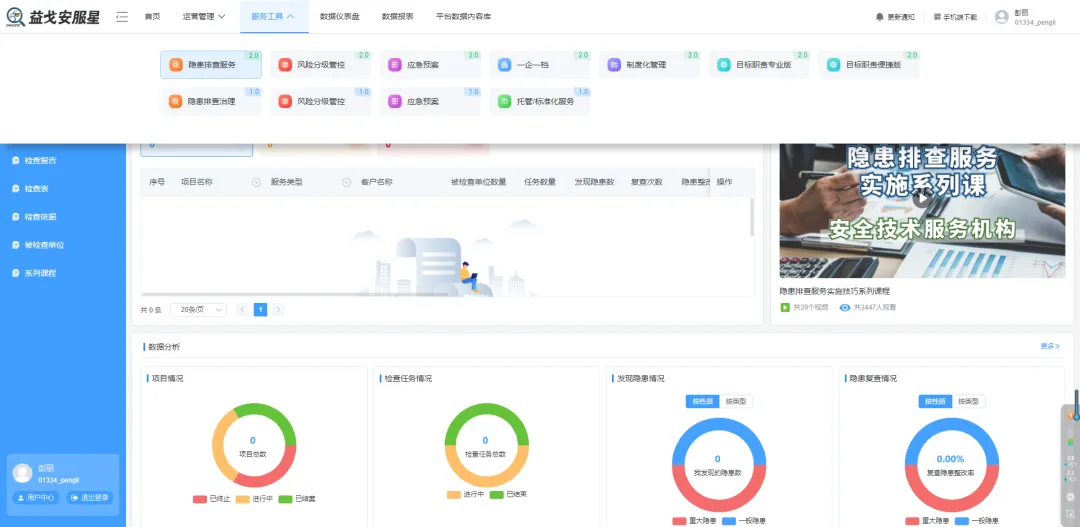Click the 退出登录 button
The image size is (1080, 527).
(90, 497)
